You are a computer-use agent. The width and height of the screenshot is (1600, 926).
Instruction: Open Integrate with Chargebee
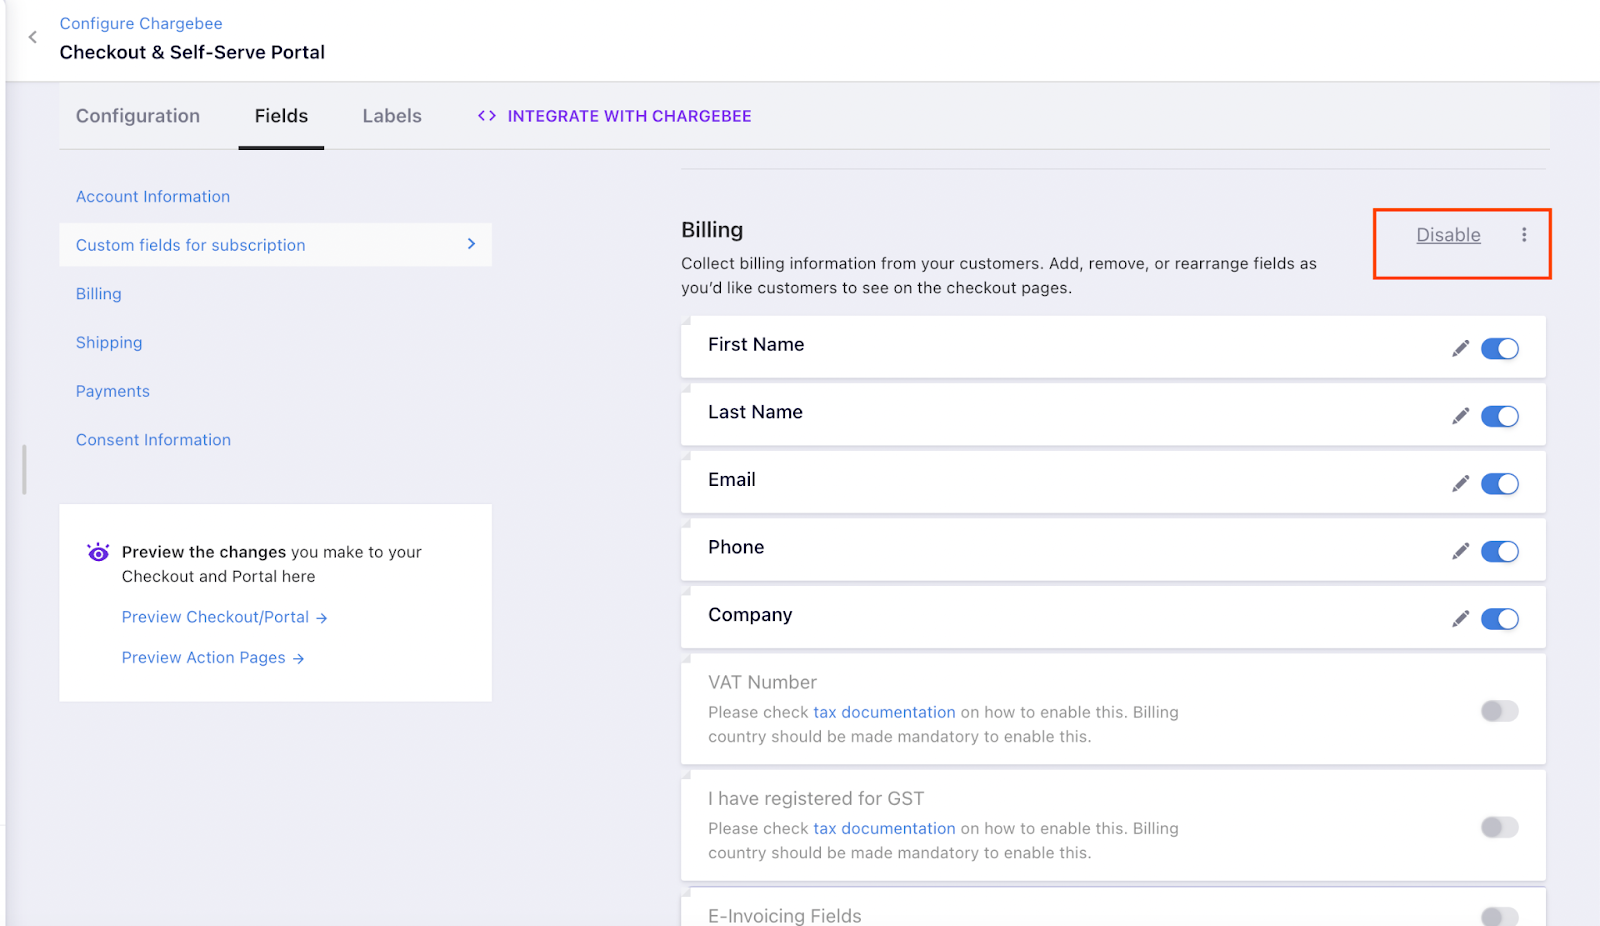629,116
